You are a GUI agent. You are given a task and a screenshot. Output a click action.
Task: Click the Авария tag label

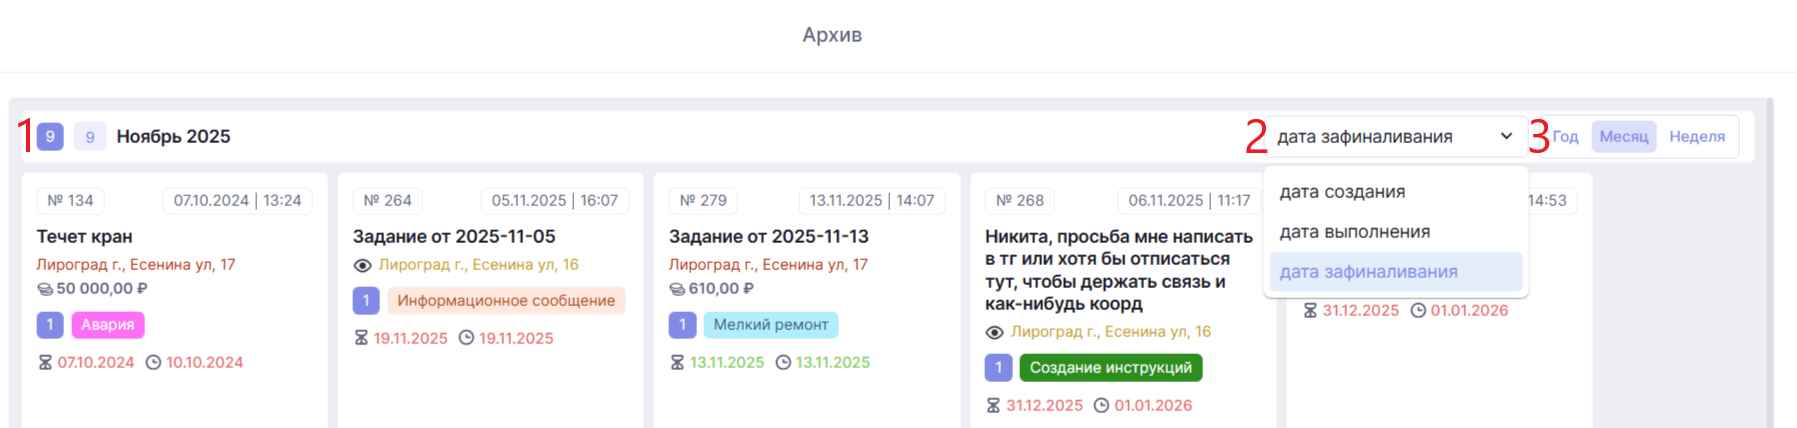[x=108, y=325]
